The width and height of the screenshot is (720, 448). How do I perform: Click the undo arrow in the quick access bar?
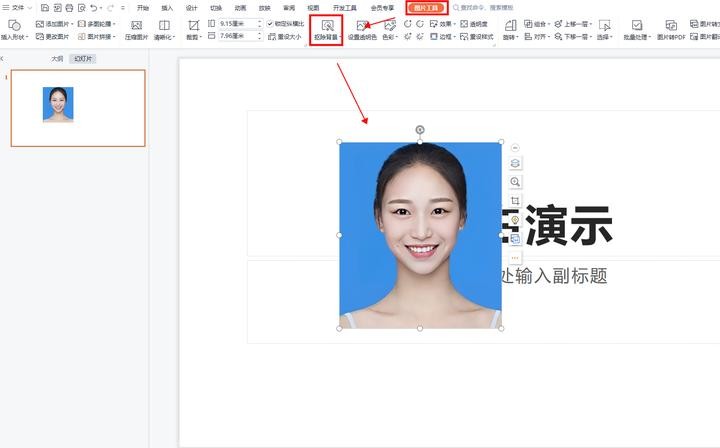[x=94, y=7]
